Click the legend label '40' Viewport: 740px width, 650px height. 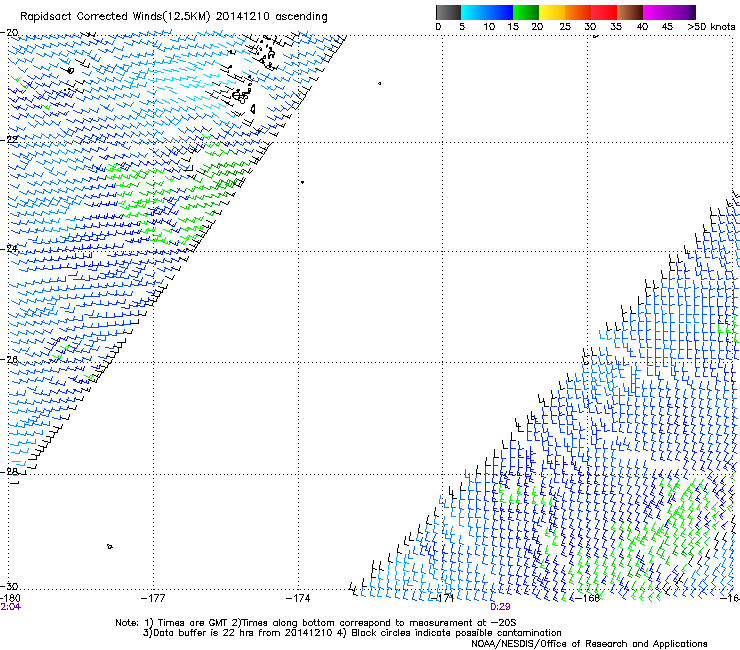pyautogui.click(x=642, y=27)
